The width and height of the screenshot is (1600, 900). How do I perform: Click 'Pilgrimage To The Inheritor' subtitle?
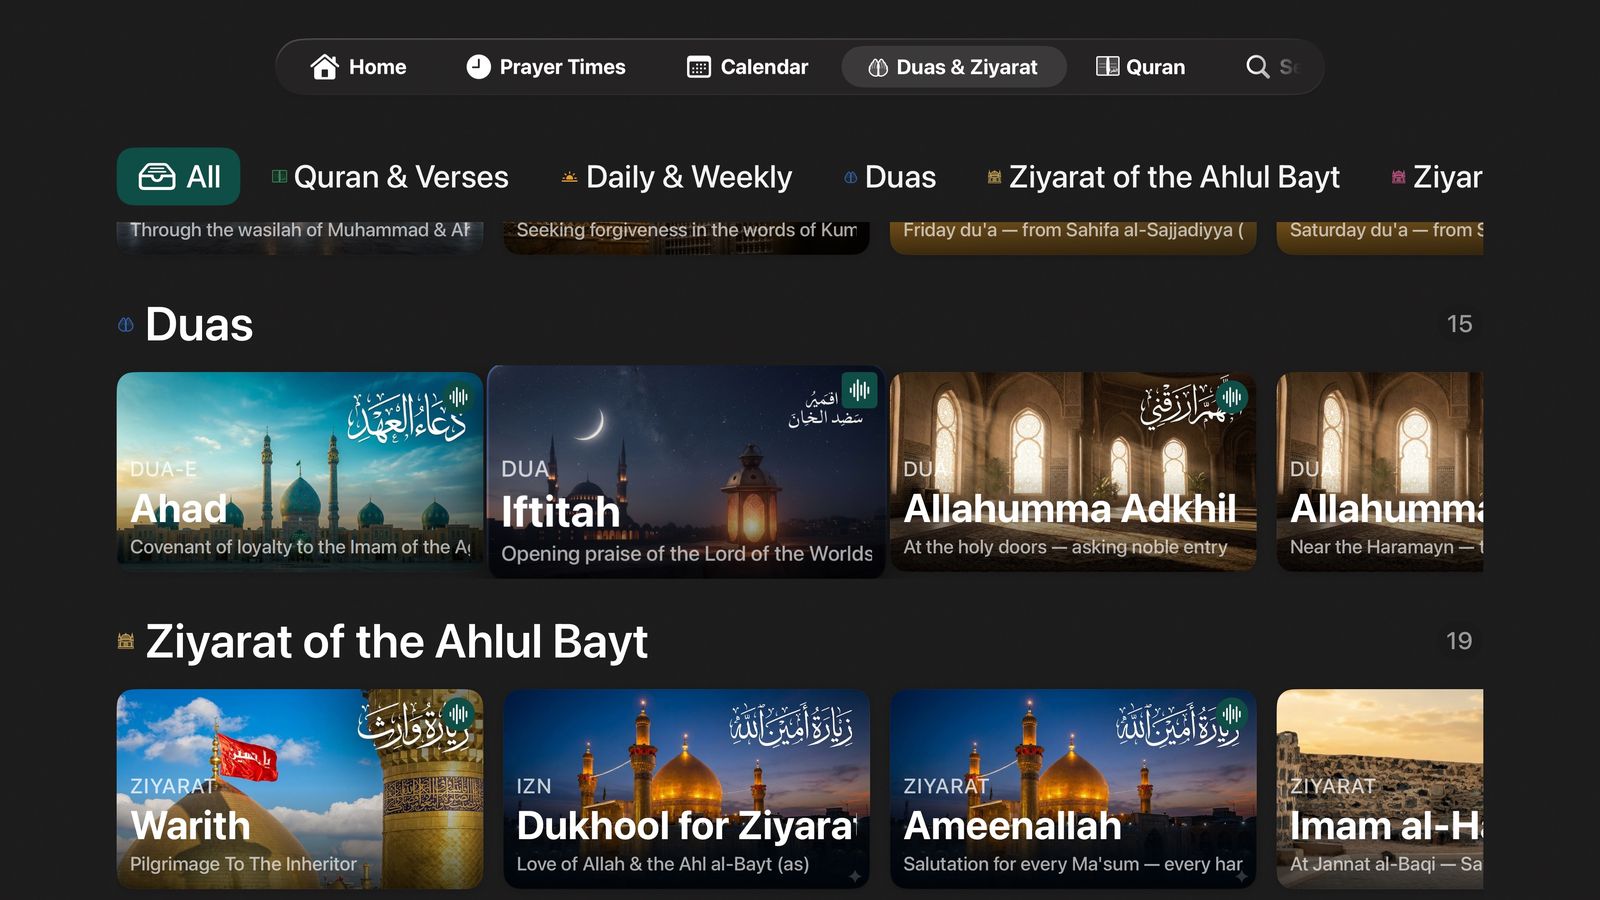(243, 864)
